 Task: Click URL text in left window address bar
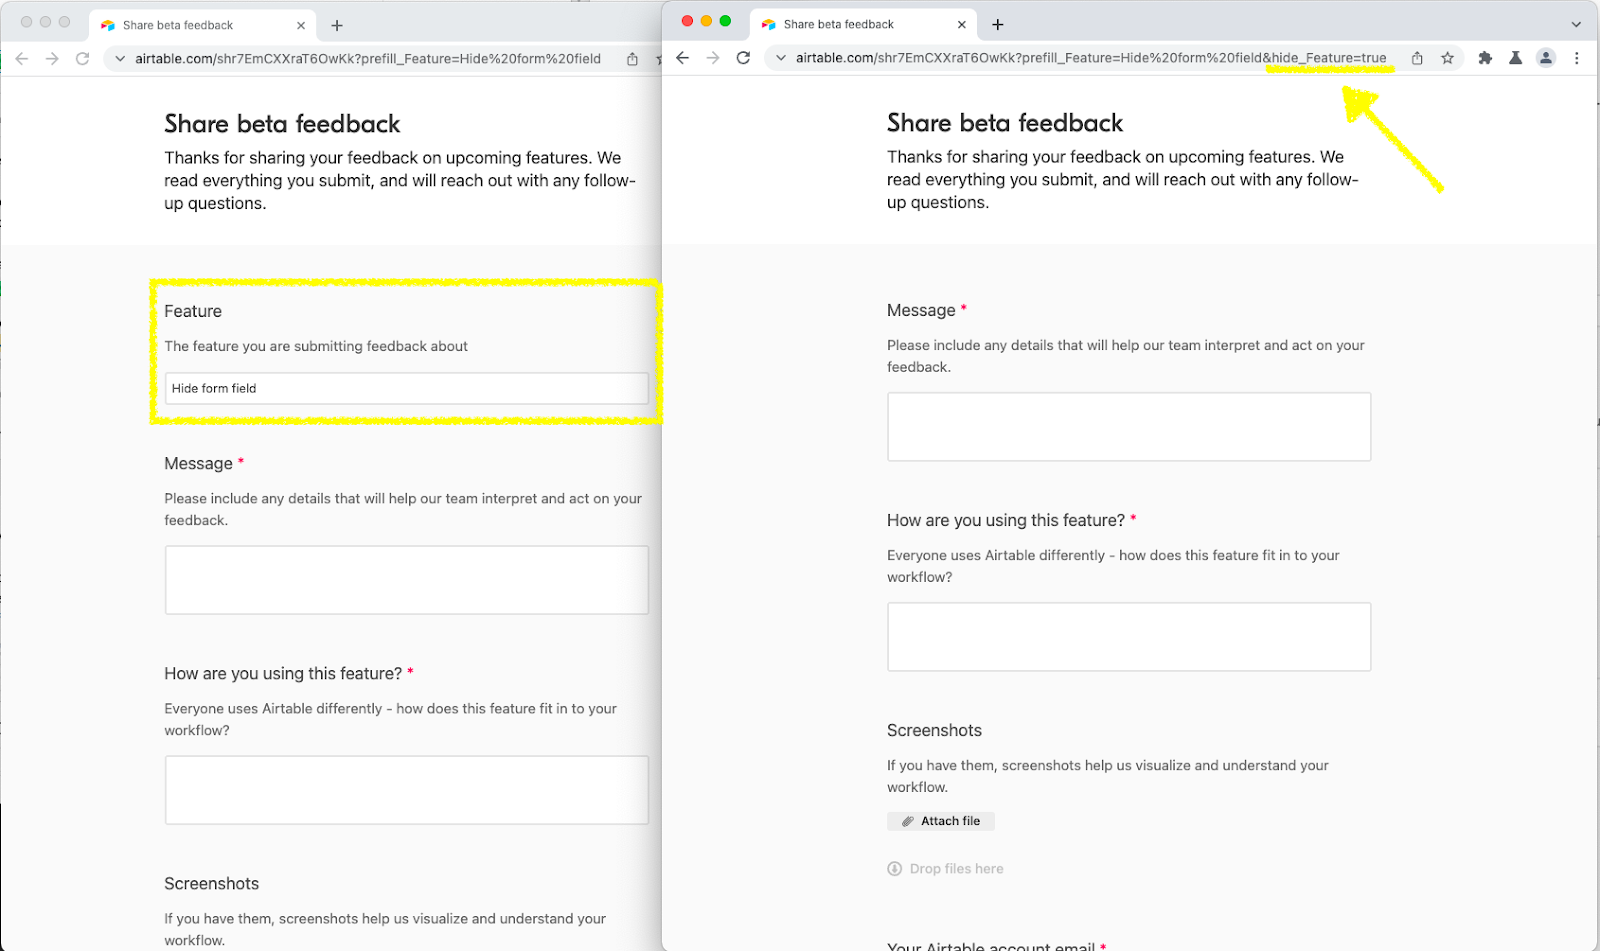coord(368,59)
